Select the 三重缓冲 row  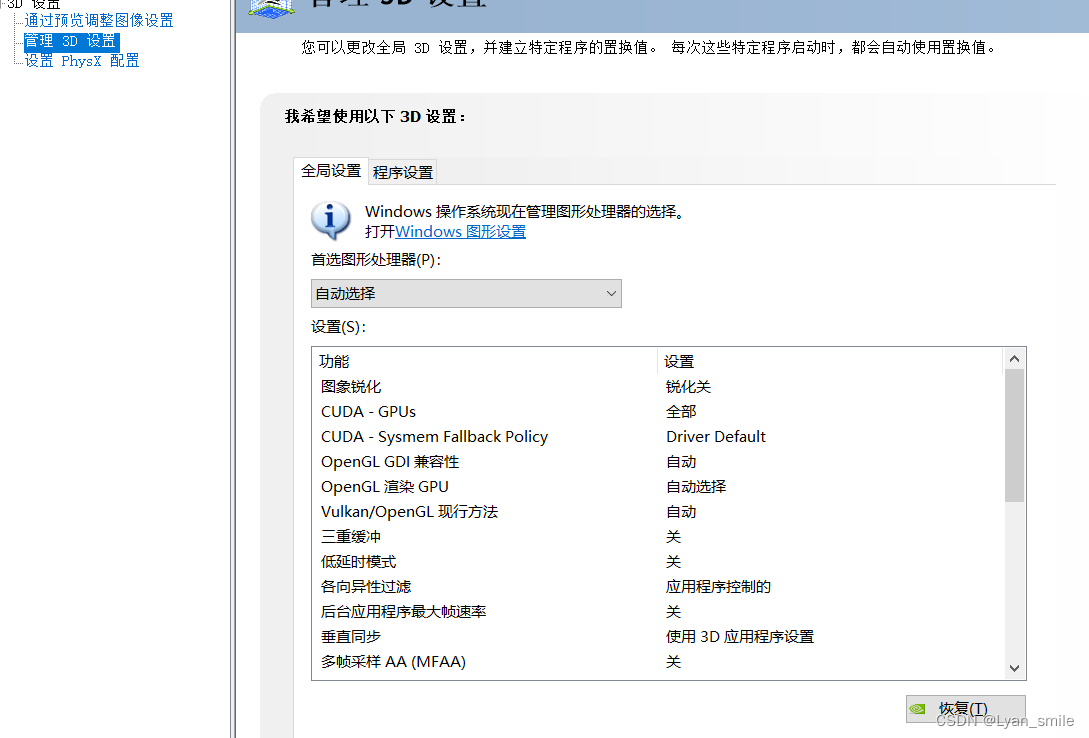(658, 537)
